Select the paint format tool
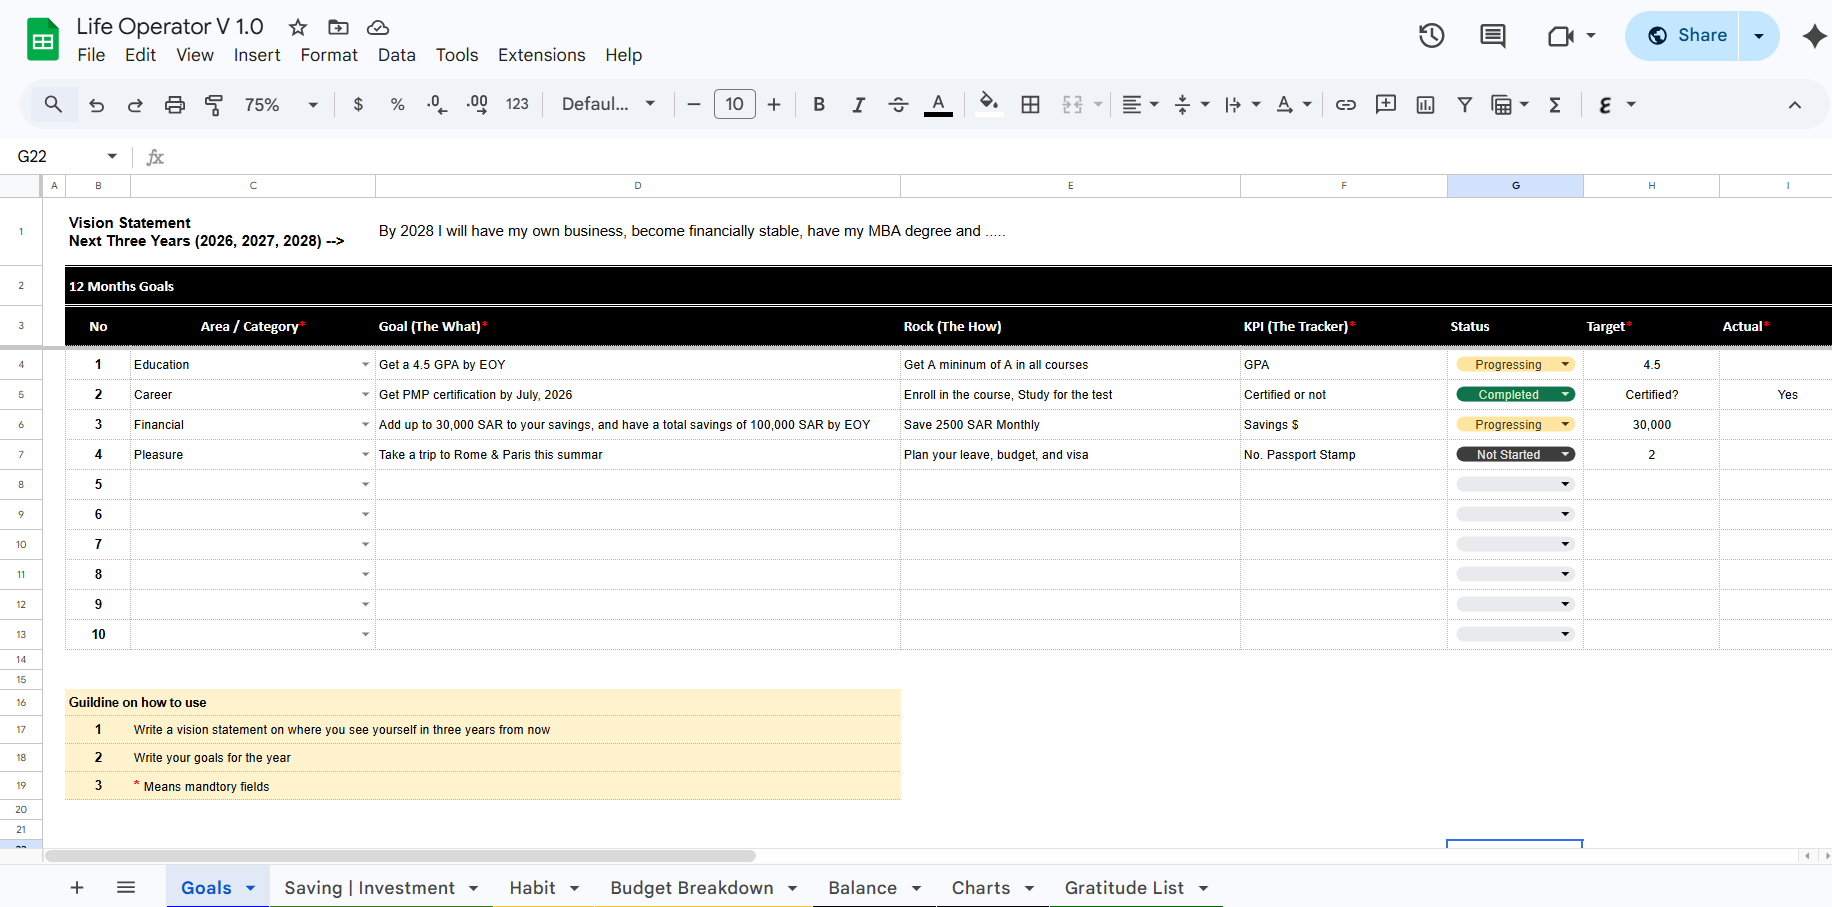 (214, 105)
